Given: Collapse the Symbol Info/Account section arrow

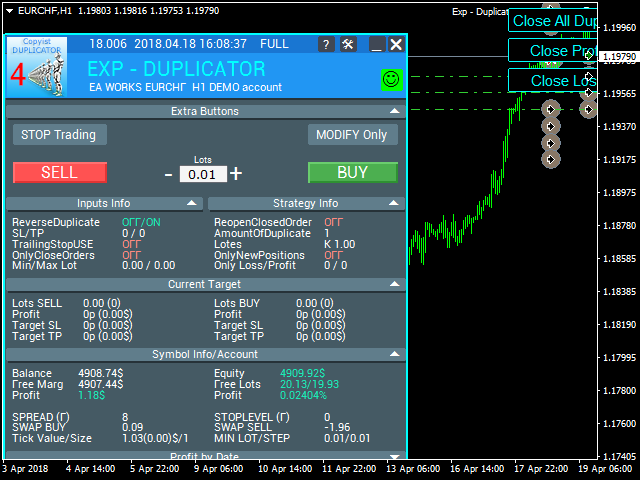Looking at the screenshot, I should pyautogui.click(x=394, y=354).
